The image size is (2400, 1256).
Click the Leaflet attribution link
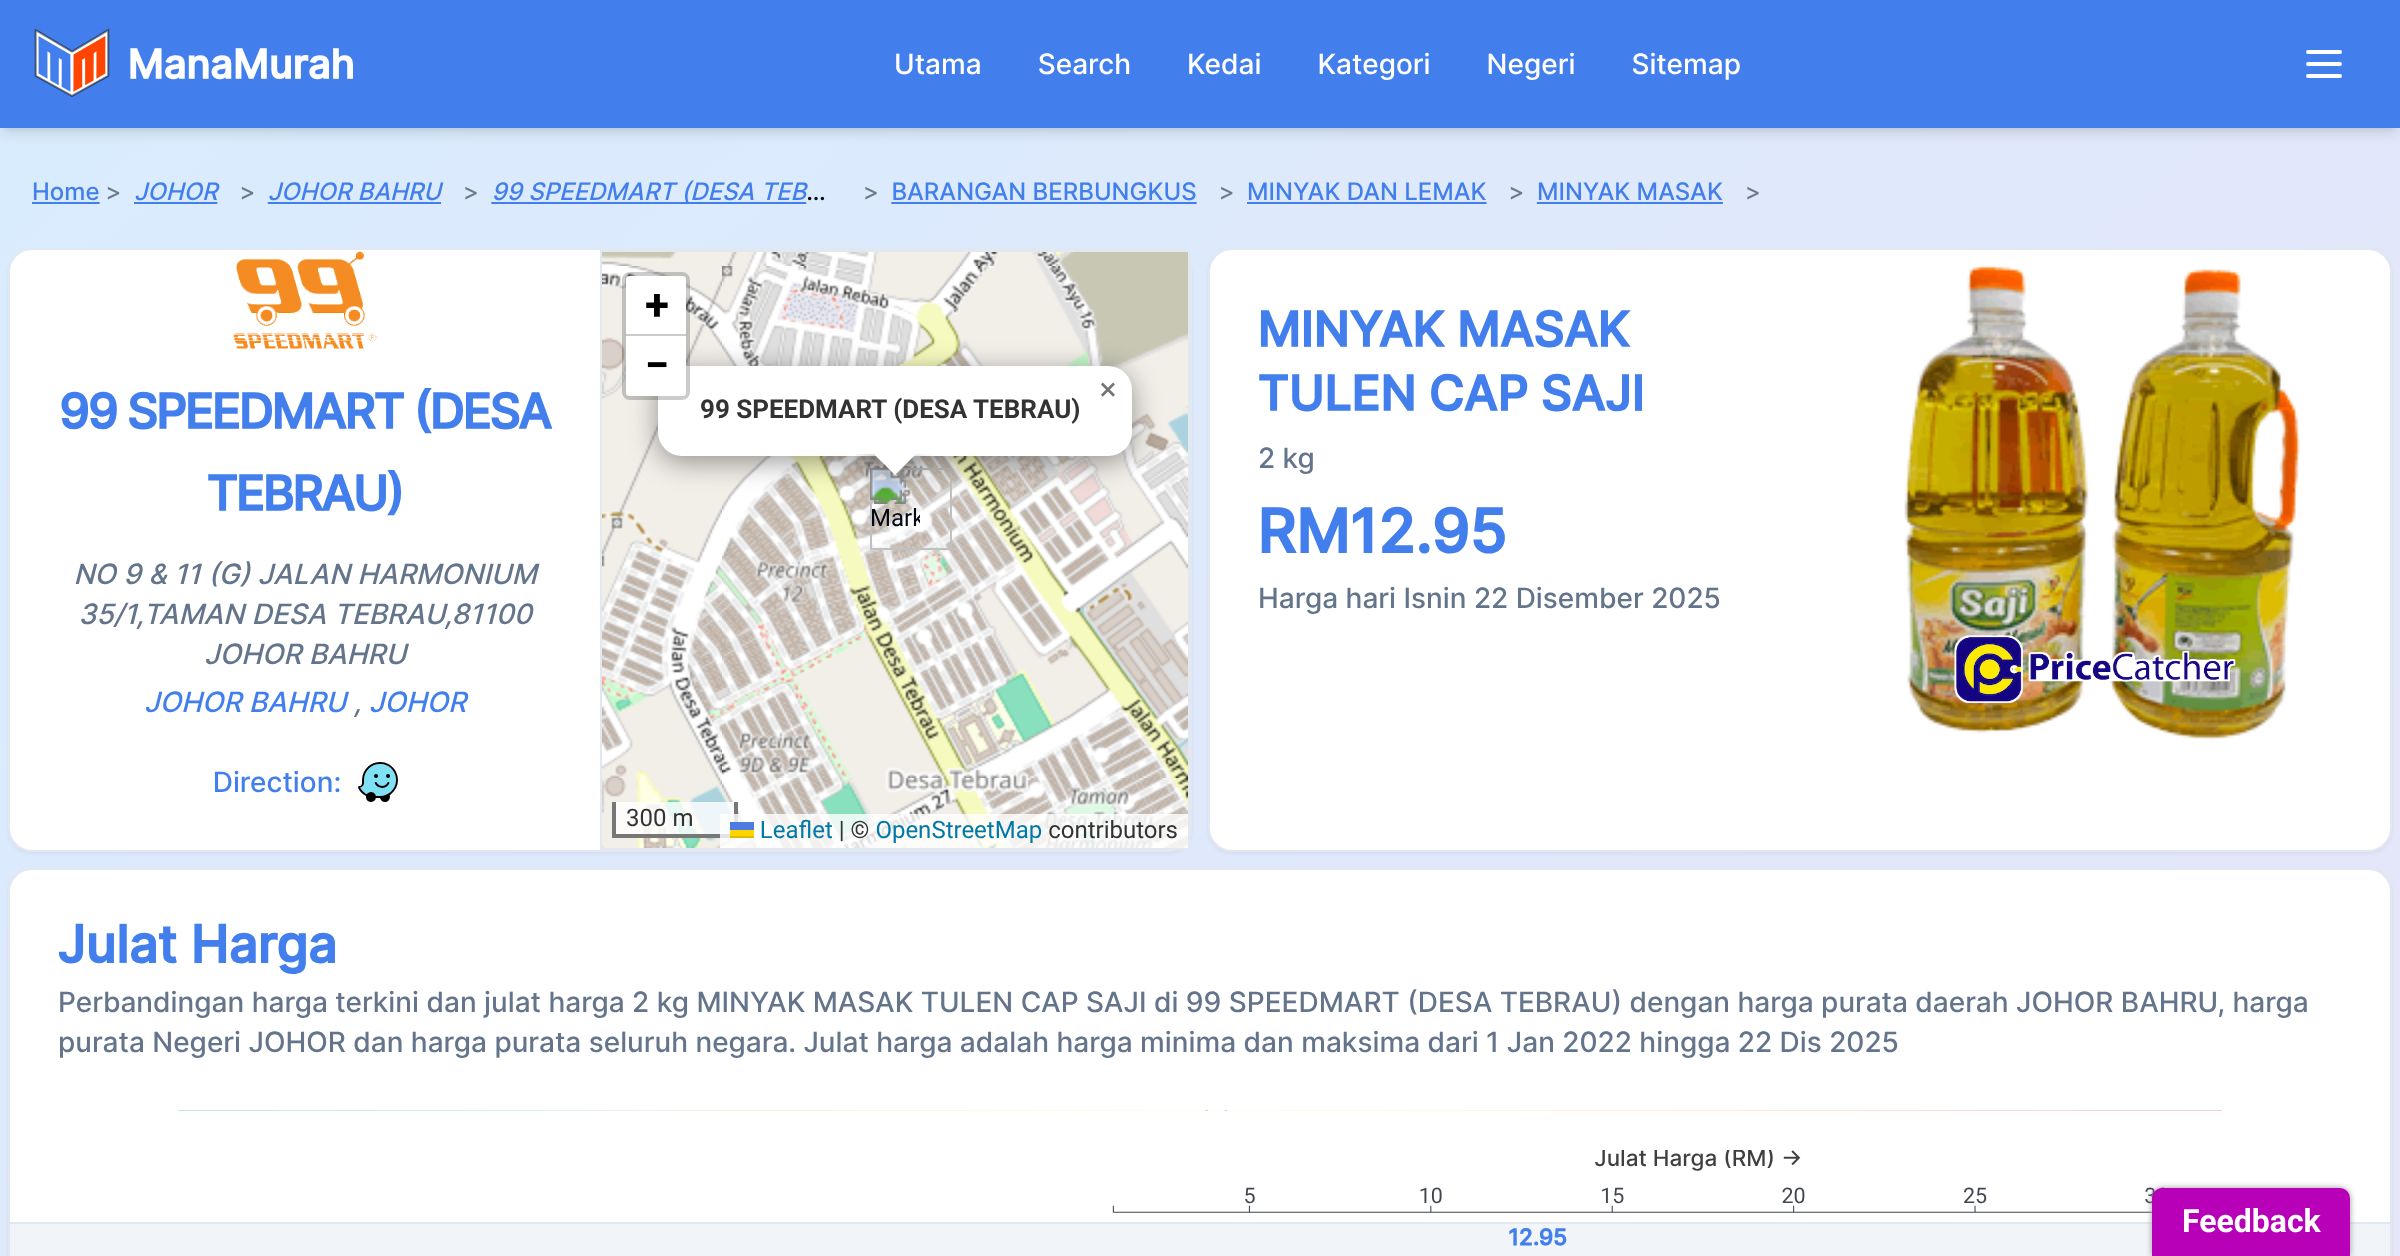click(x=795, y=830)
